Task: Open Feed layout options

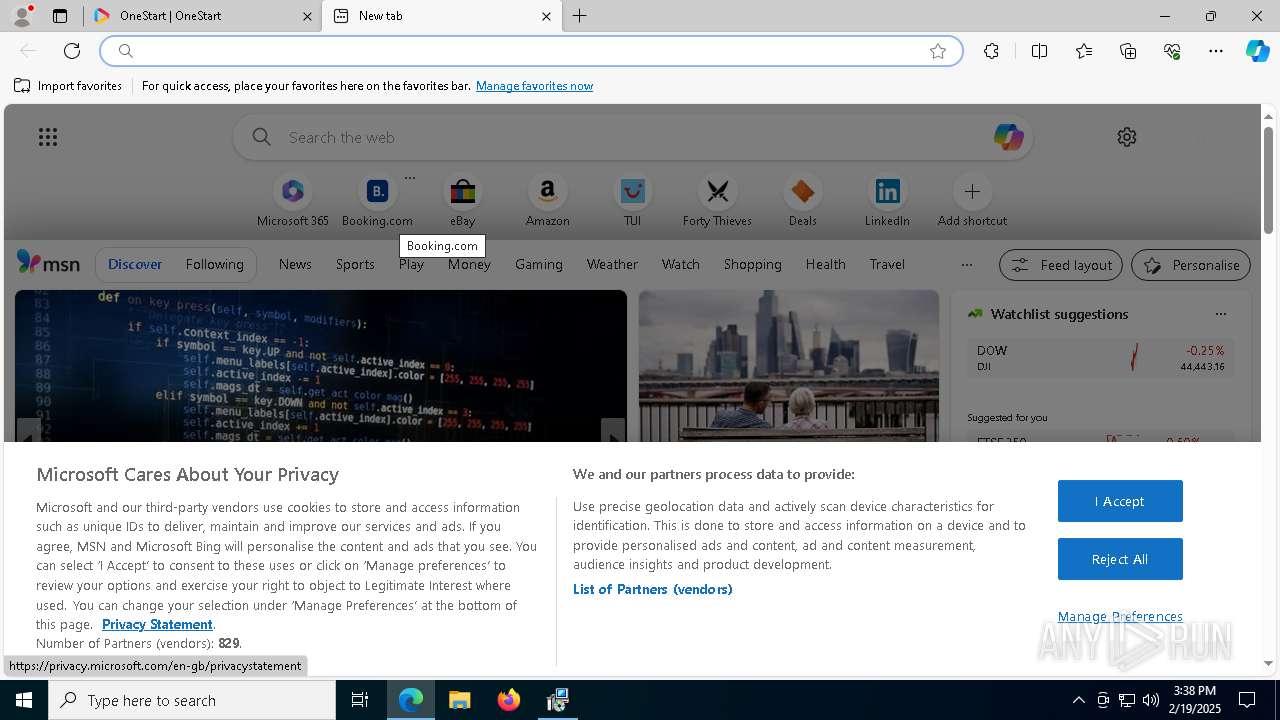Action: (x=1062, y=265)
